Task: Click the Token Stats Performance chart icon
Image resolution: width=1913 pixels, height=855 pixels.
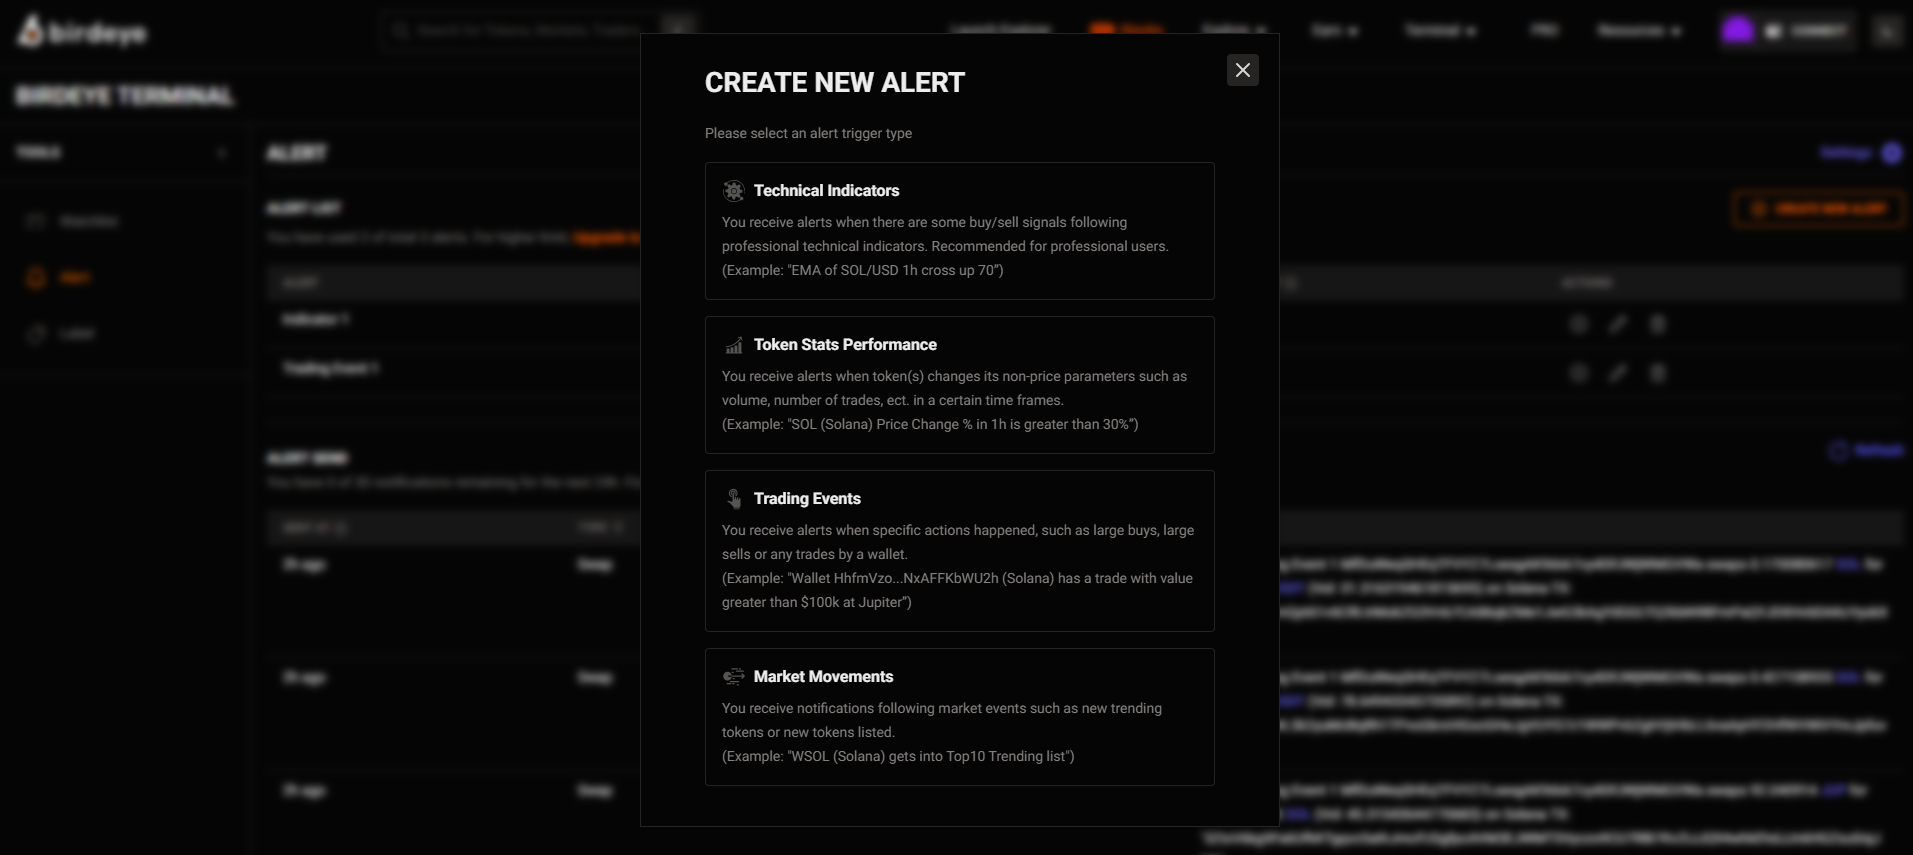Action: coord(734,345)
